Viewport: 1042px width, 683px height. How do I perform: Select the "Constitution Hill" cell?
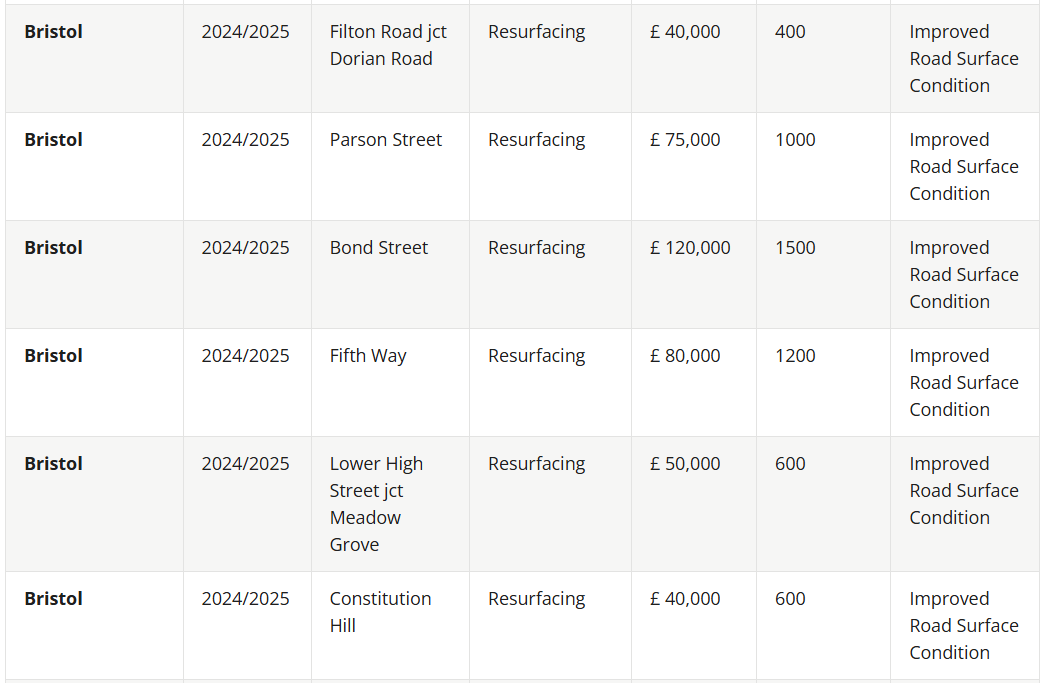click(380, 612)
